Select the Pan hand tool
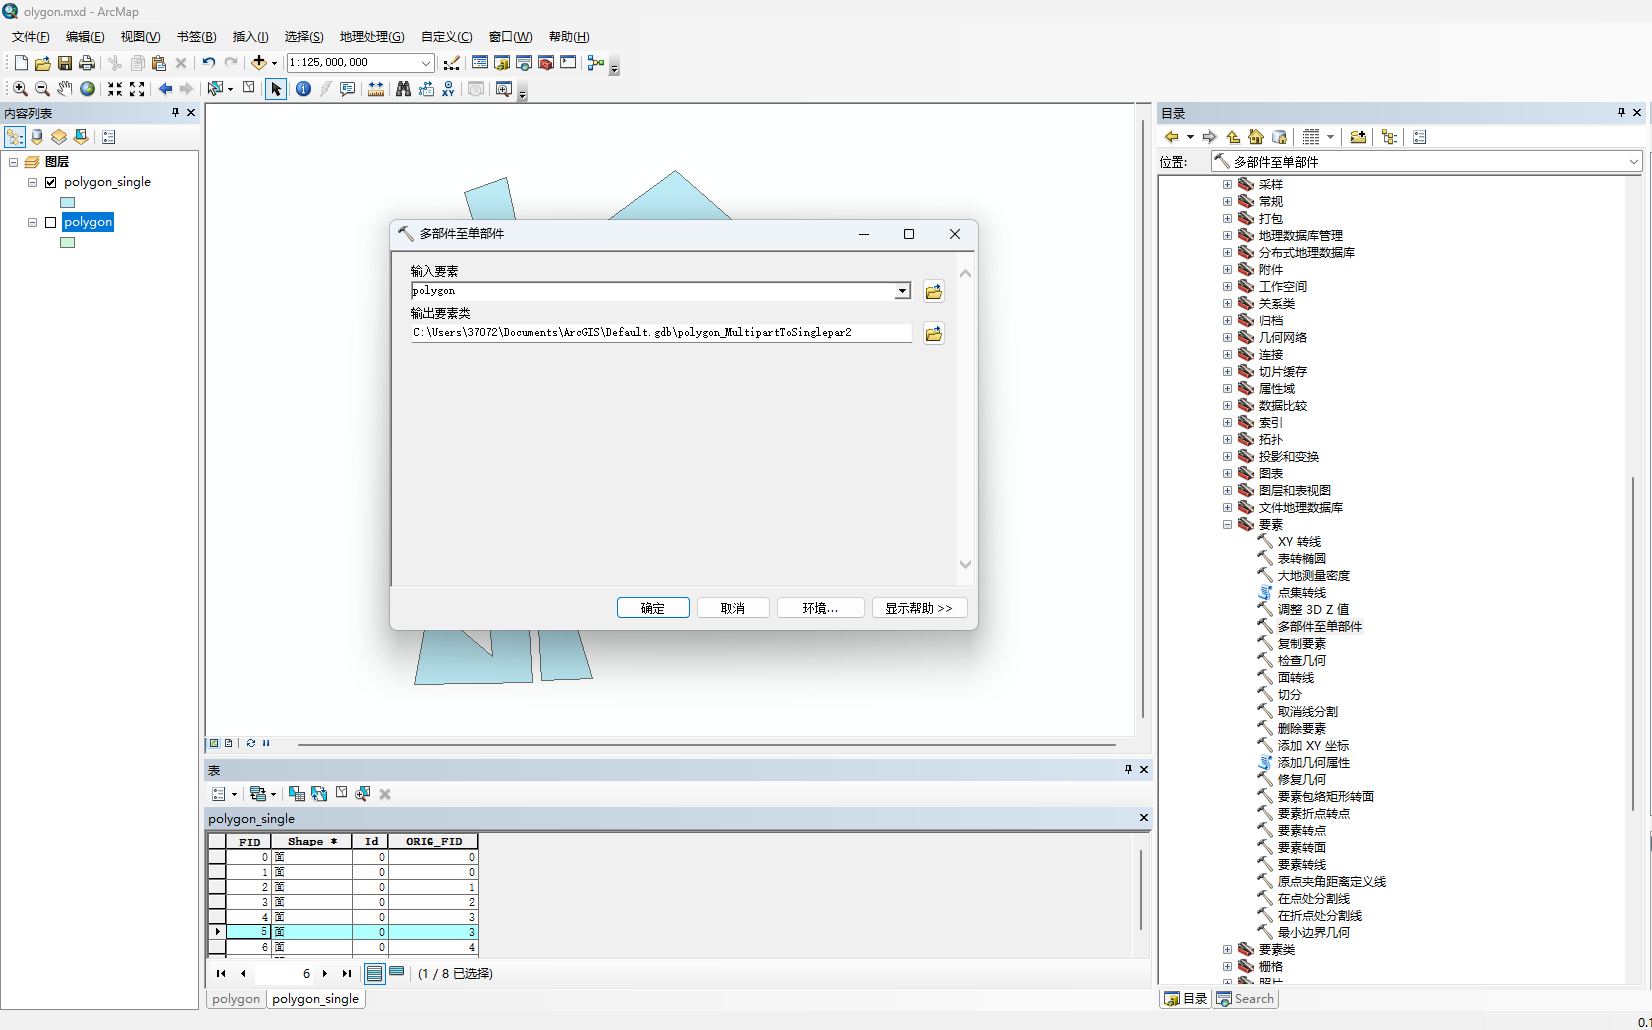The height and width of the screenshot is (1030, 1652). tap(65, 89)
